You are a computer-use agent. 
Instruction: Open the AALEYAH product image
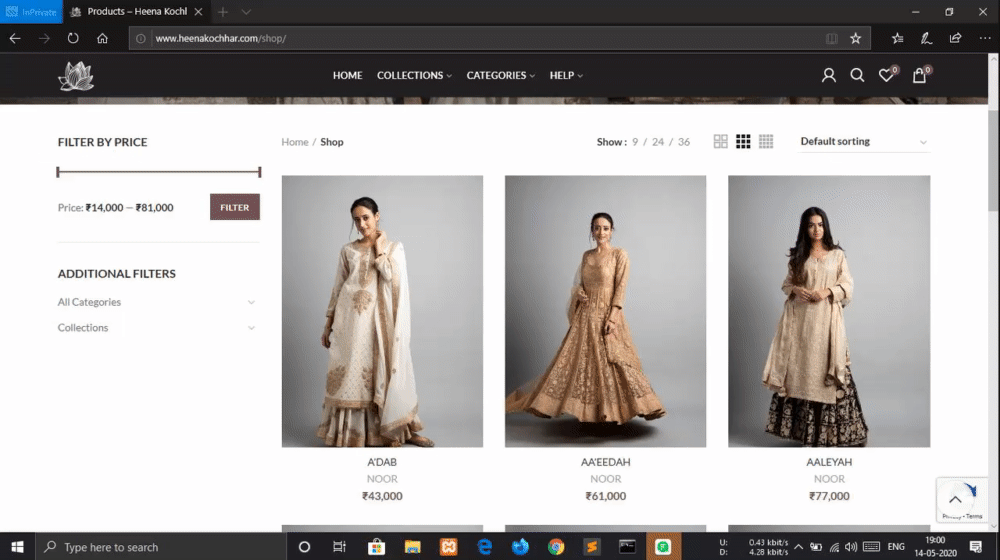click(x=829, y=311)
